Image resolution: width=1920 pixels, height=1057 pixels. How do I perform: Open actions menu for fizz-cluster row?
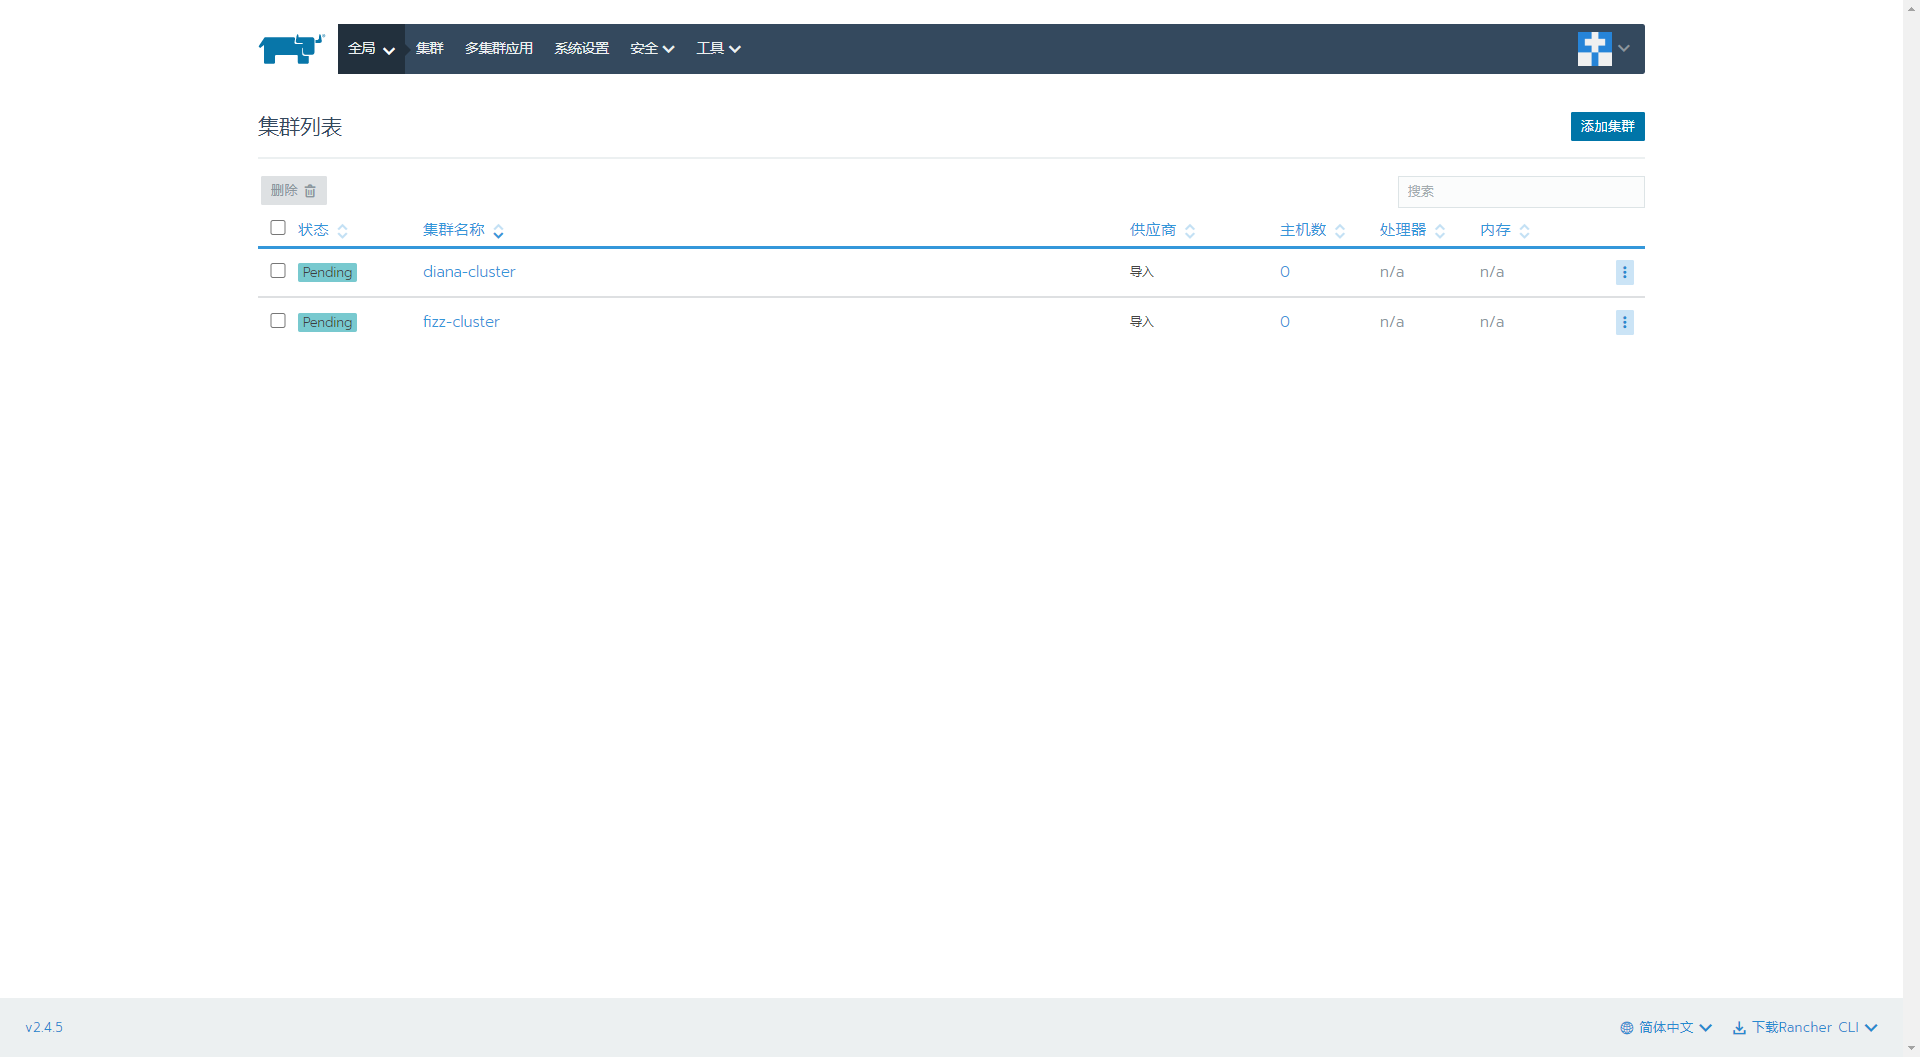(x=1624, y=322)
